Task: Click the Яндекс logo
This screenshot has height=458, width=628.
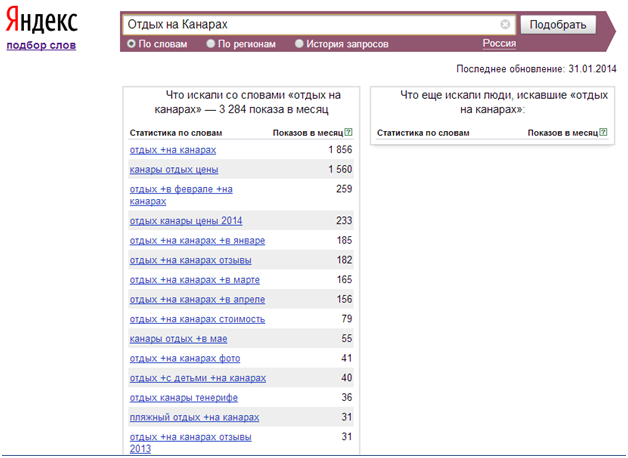Action: pyautogui.click(x=42, y=20)
